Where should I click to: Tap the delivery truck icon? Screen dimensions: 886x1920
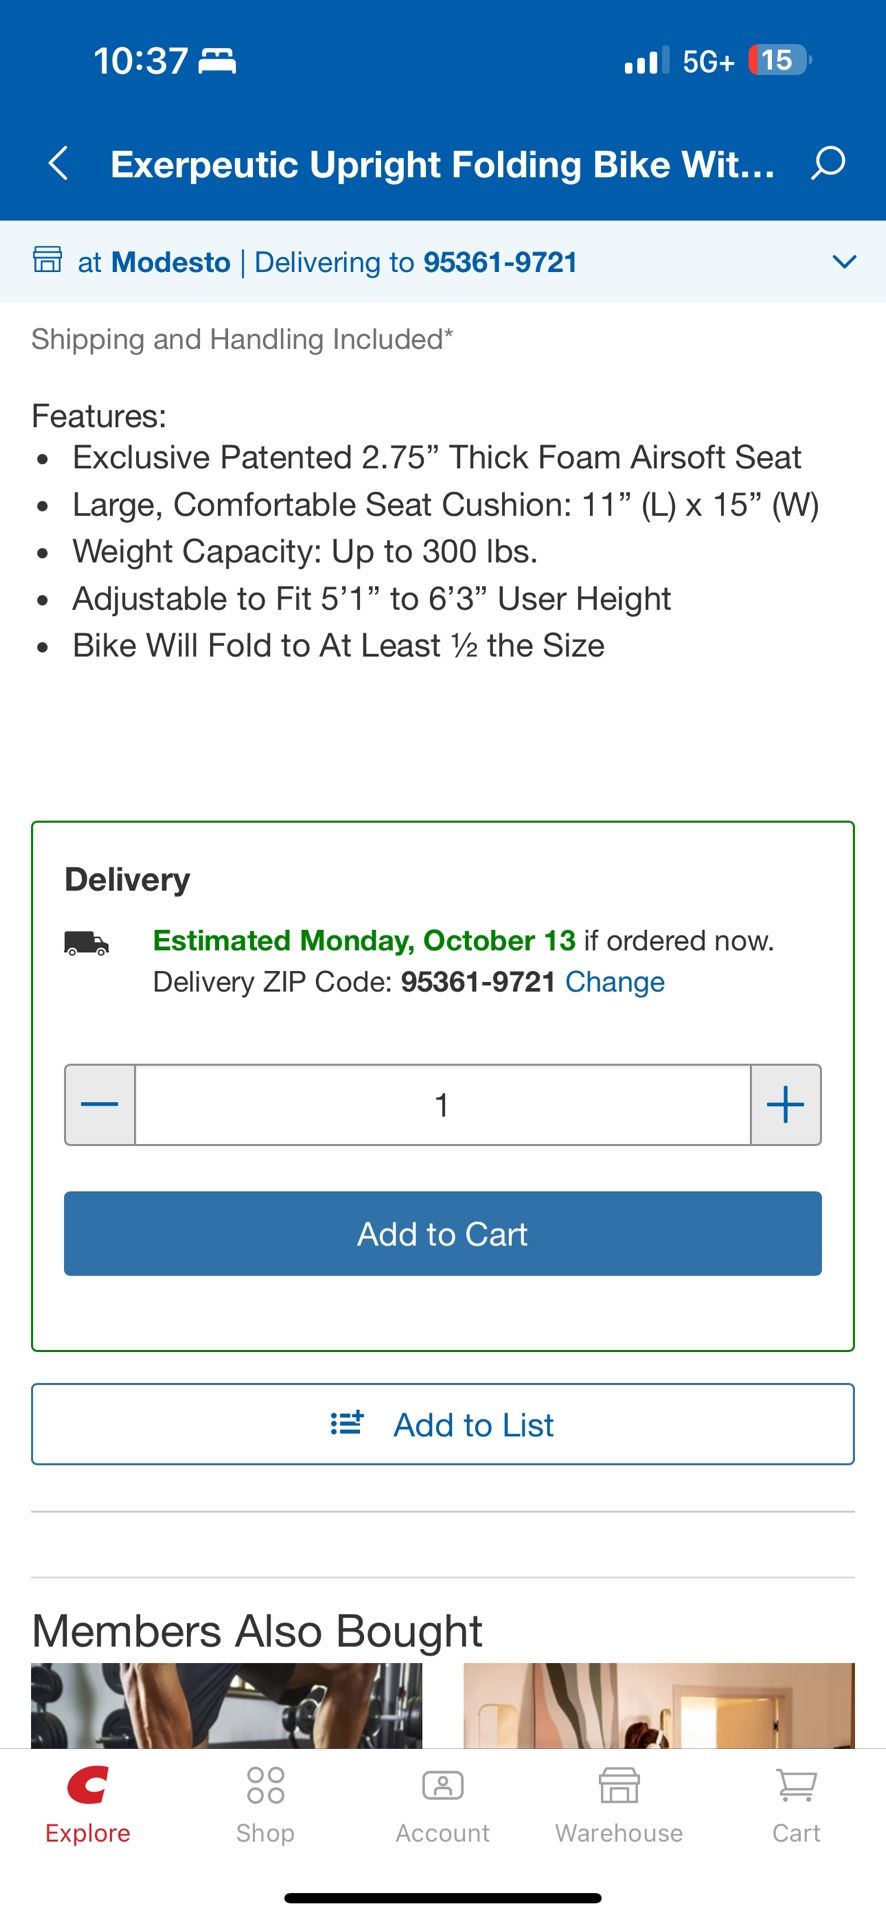point(87,943)
